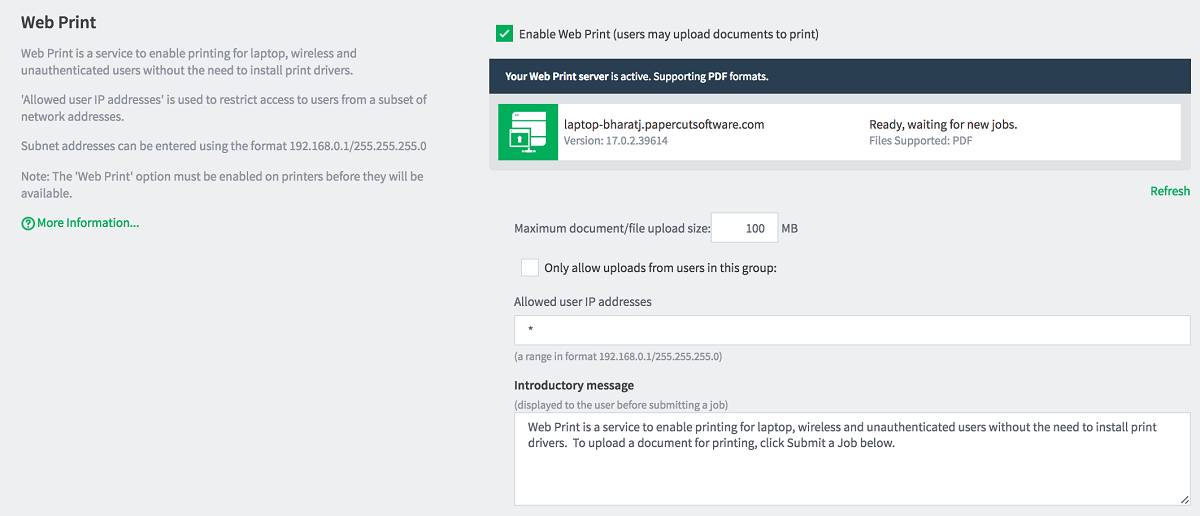Click the 'Introductory message' field label
The image size is (1200, 516).
(574, 385)
